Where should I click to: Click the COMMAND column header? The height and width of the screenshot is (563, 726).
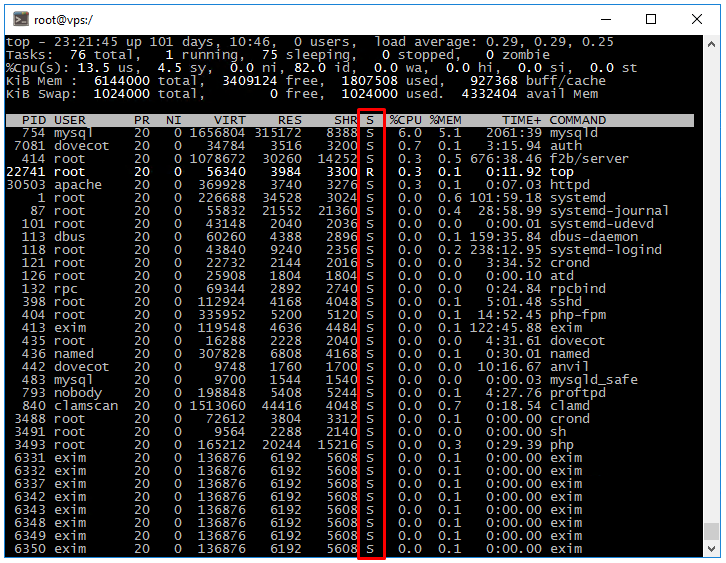pos(578,120)
